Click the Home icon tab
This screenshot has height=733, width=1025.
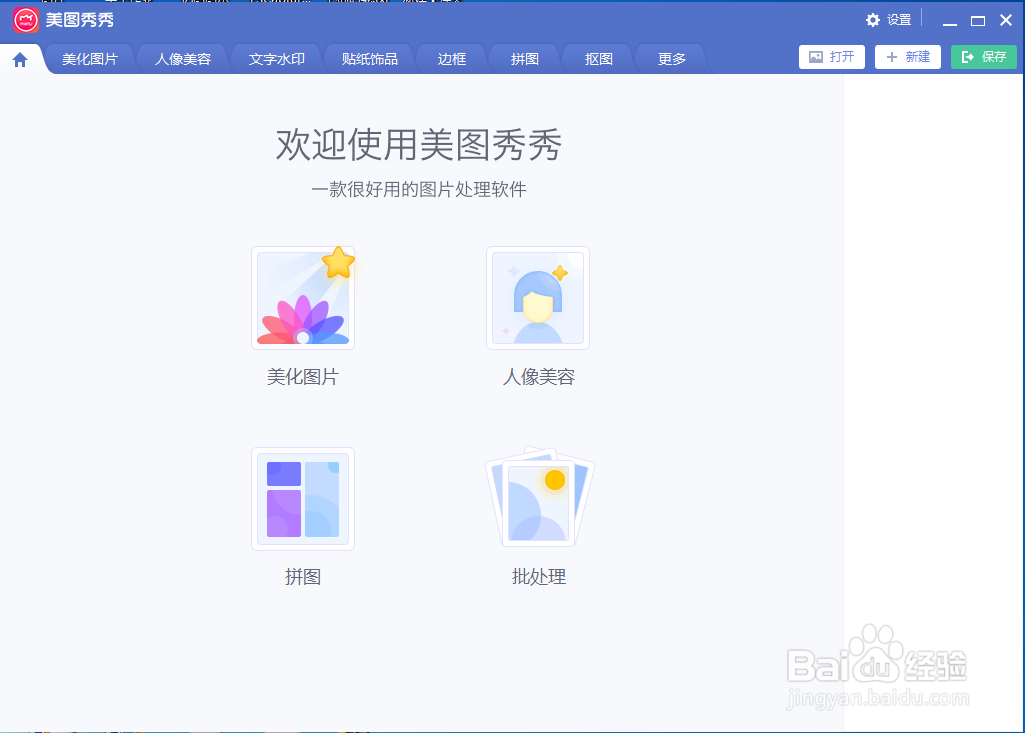[19, 59]
